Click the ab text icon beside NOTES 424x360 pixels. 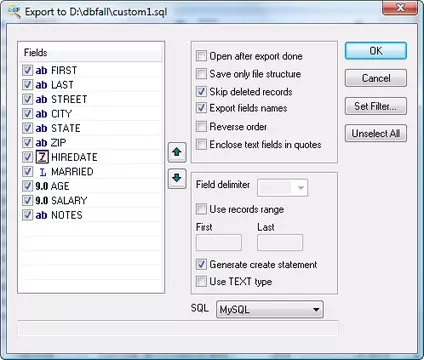[41, 215]
